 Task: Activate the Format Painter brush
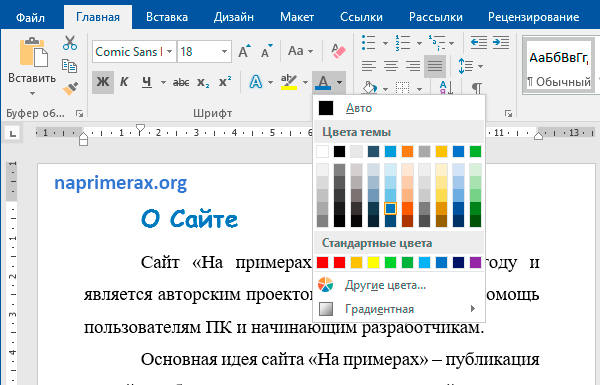click(70, 88)
